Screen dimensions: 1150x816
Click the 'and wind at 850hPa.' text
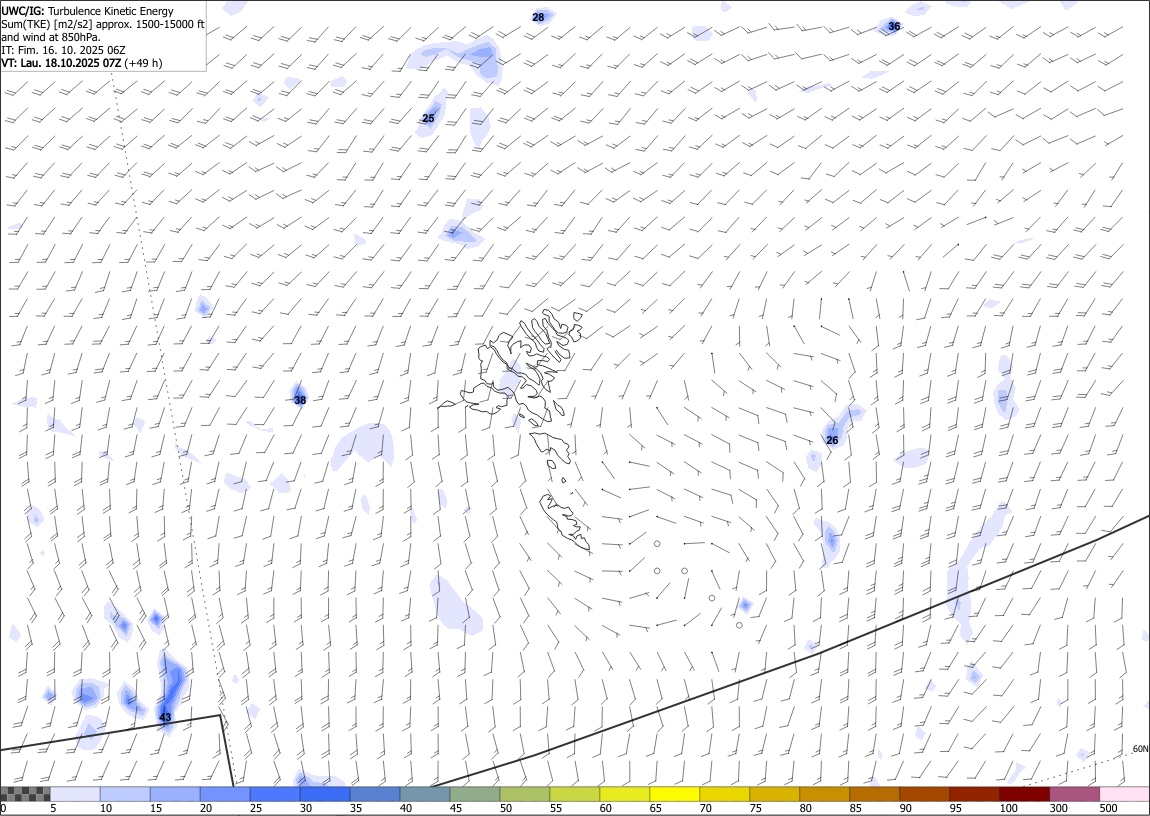tap(51, 37)
